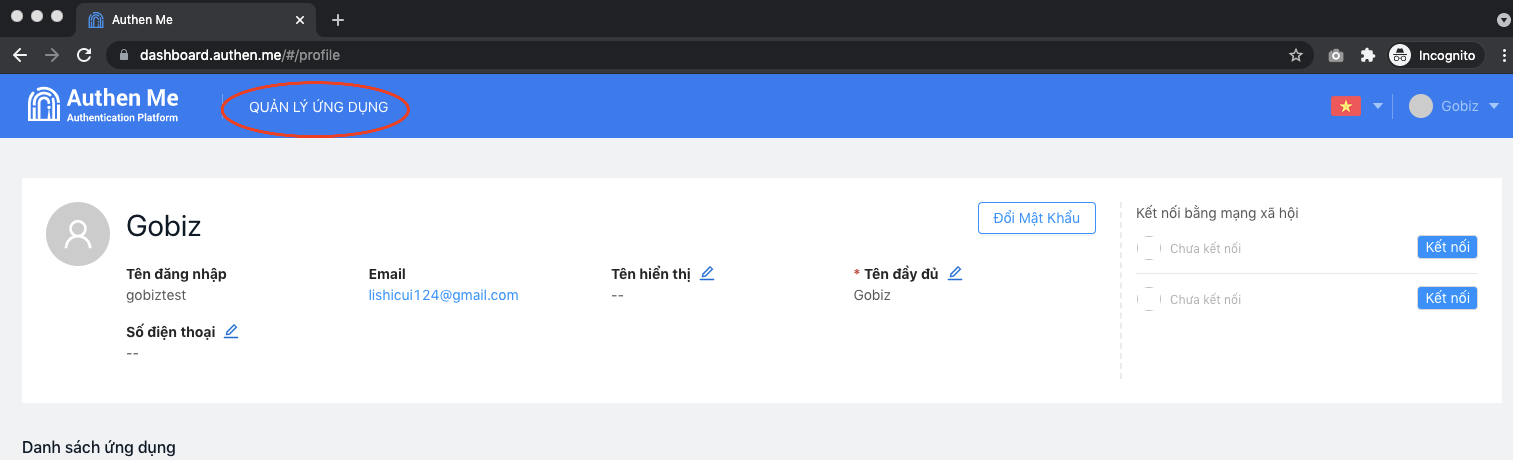This screenshot has width=1513, height=460.
Task: Click the first Kết nối button
Action: pos(1447,247)
